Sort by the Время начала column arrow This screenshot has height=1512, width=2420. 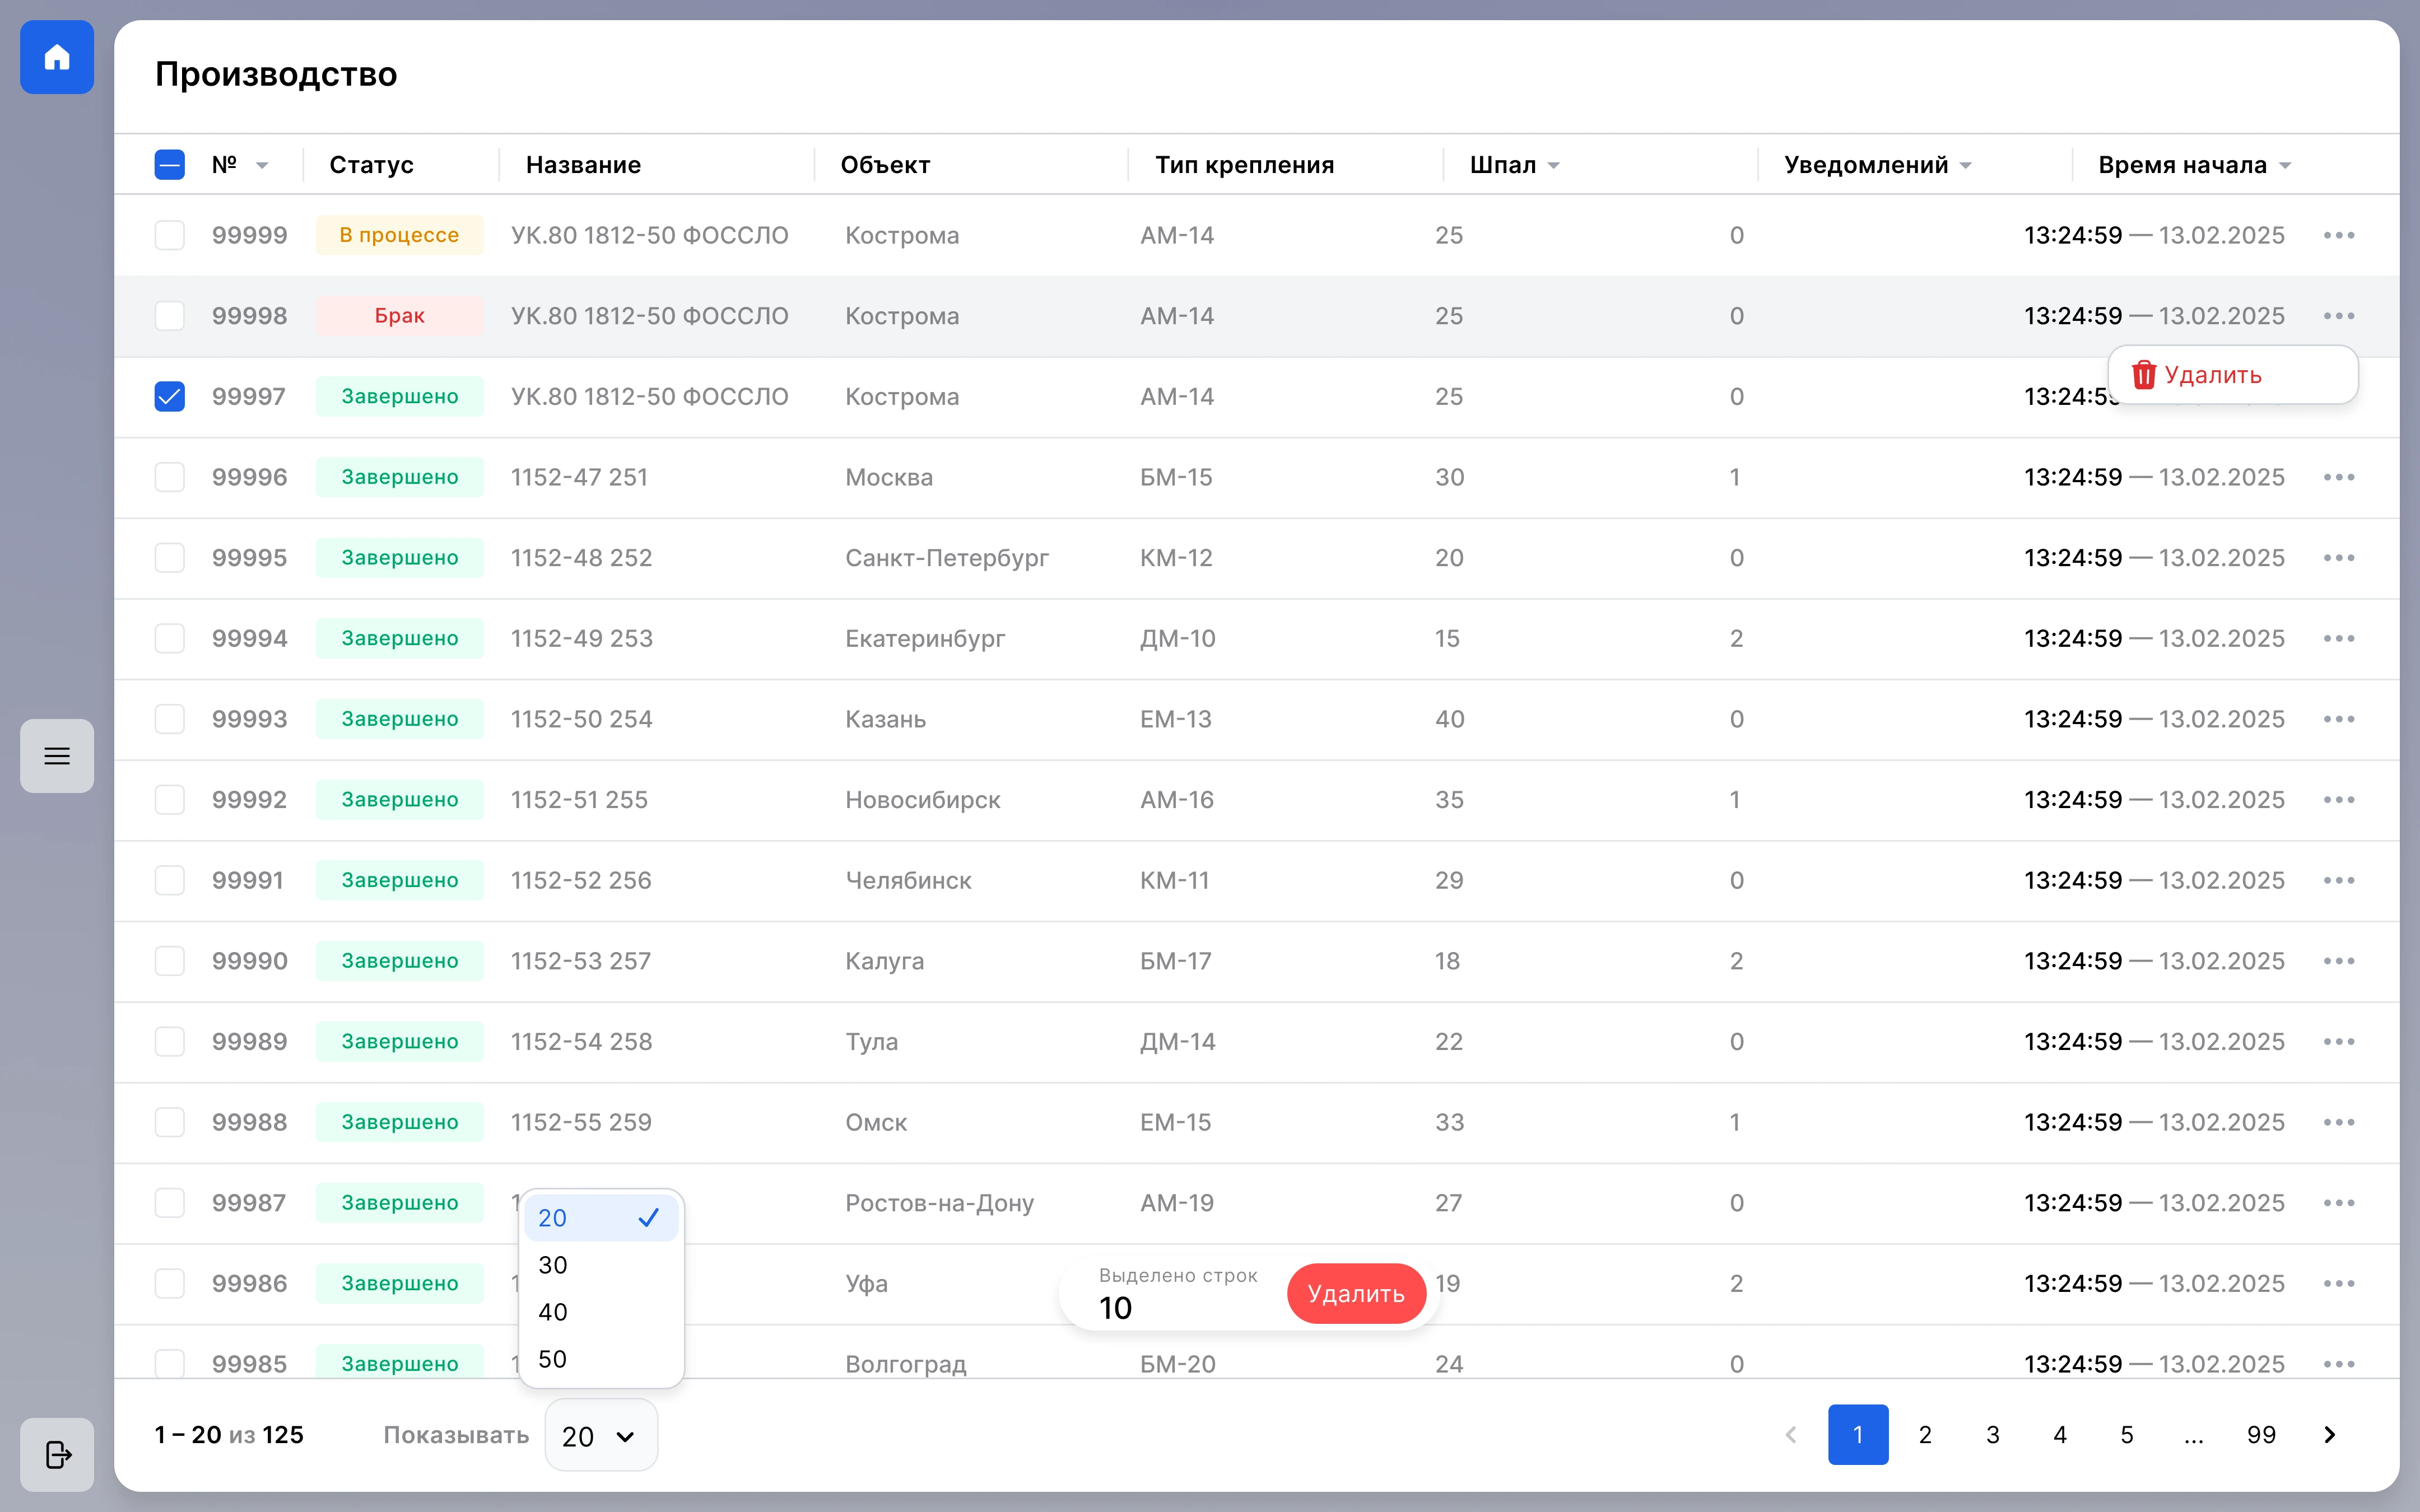[x=2285, y=166]
